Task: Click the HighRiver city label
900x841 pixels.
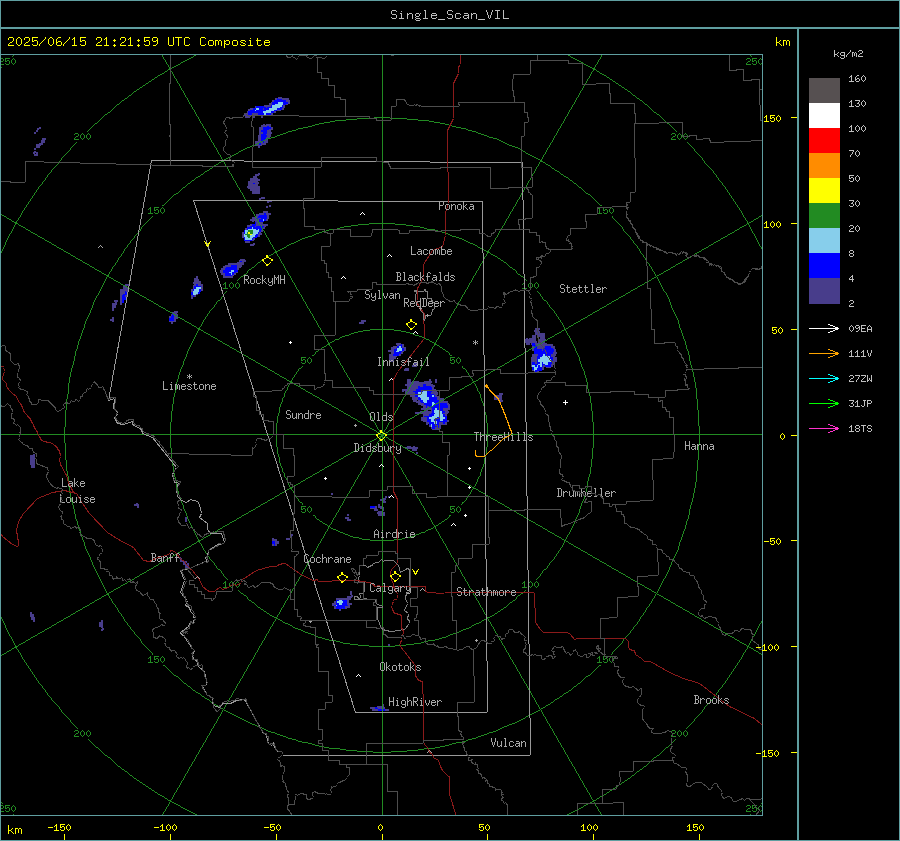Action: [415, 702]
